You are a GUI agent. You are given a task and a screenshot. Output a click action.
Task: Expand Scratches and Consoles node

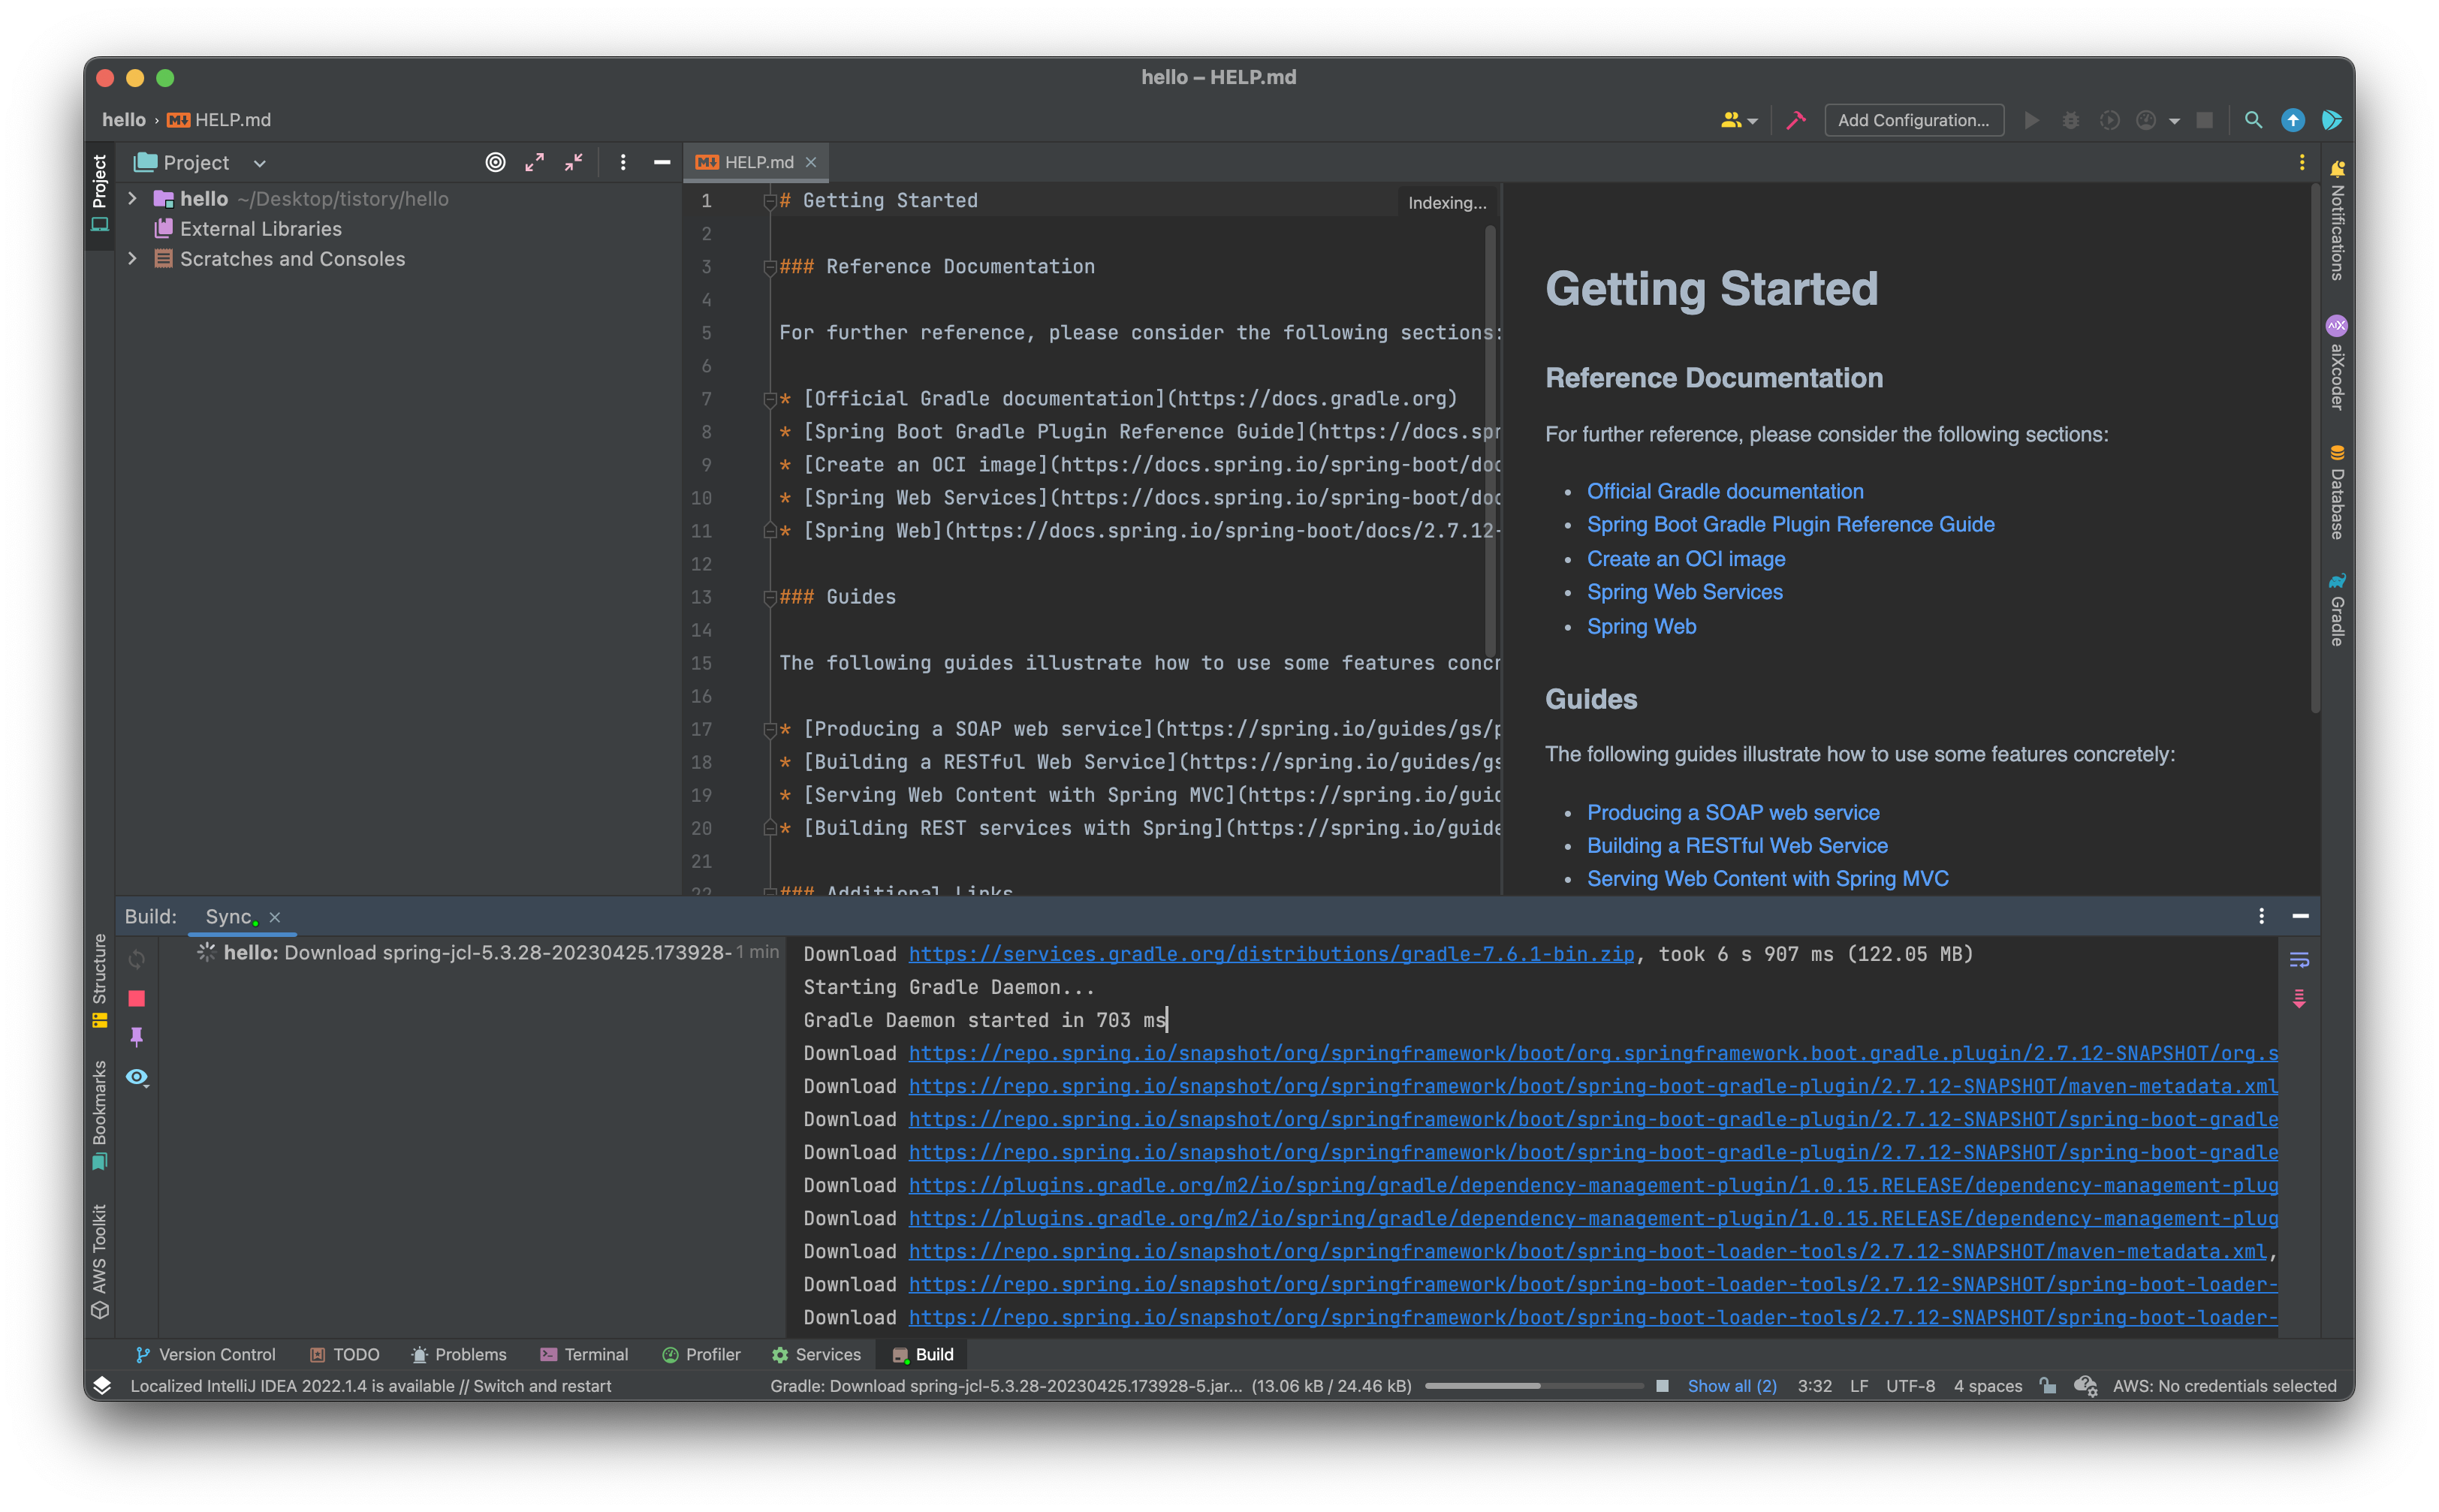[132, 259]
